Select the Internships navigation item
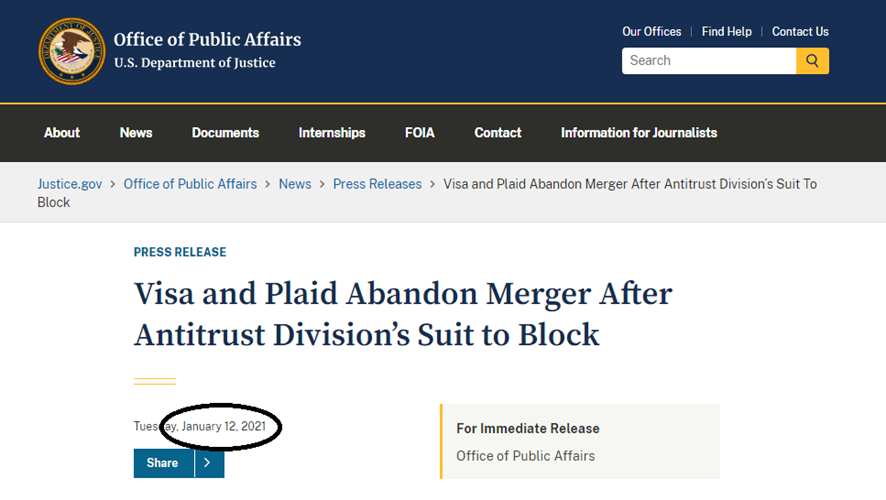886x500 pixels. pos(332,133)
